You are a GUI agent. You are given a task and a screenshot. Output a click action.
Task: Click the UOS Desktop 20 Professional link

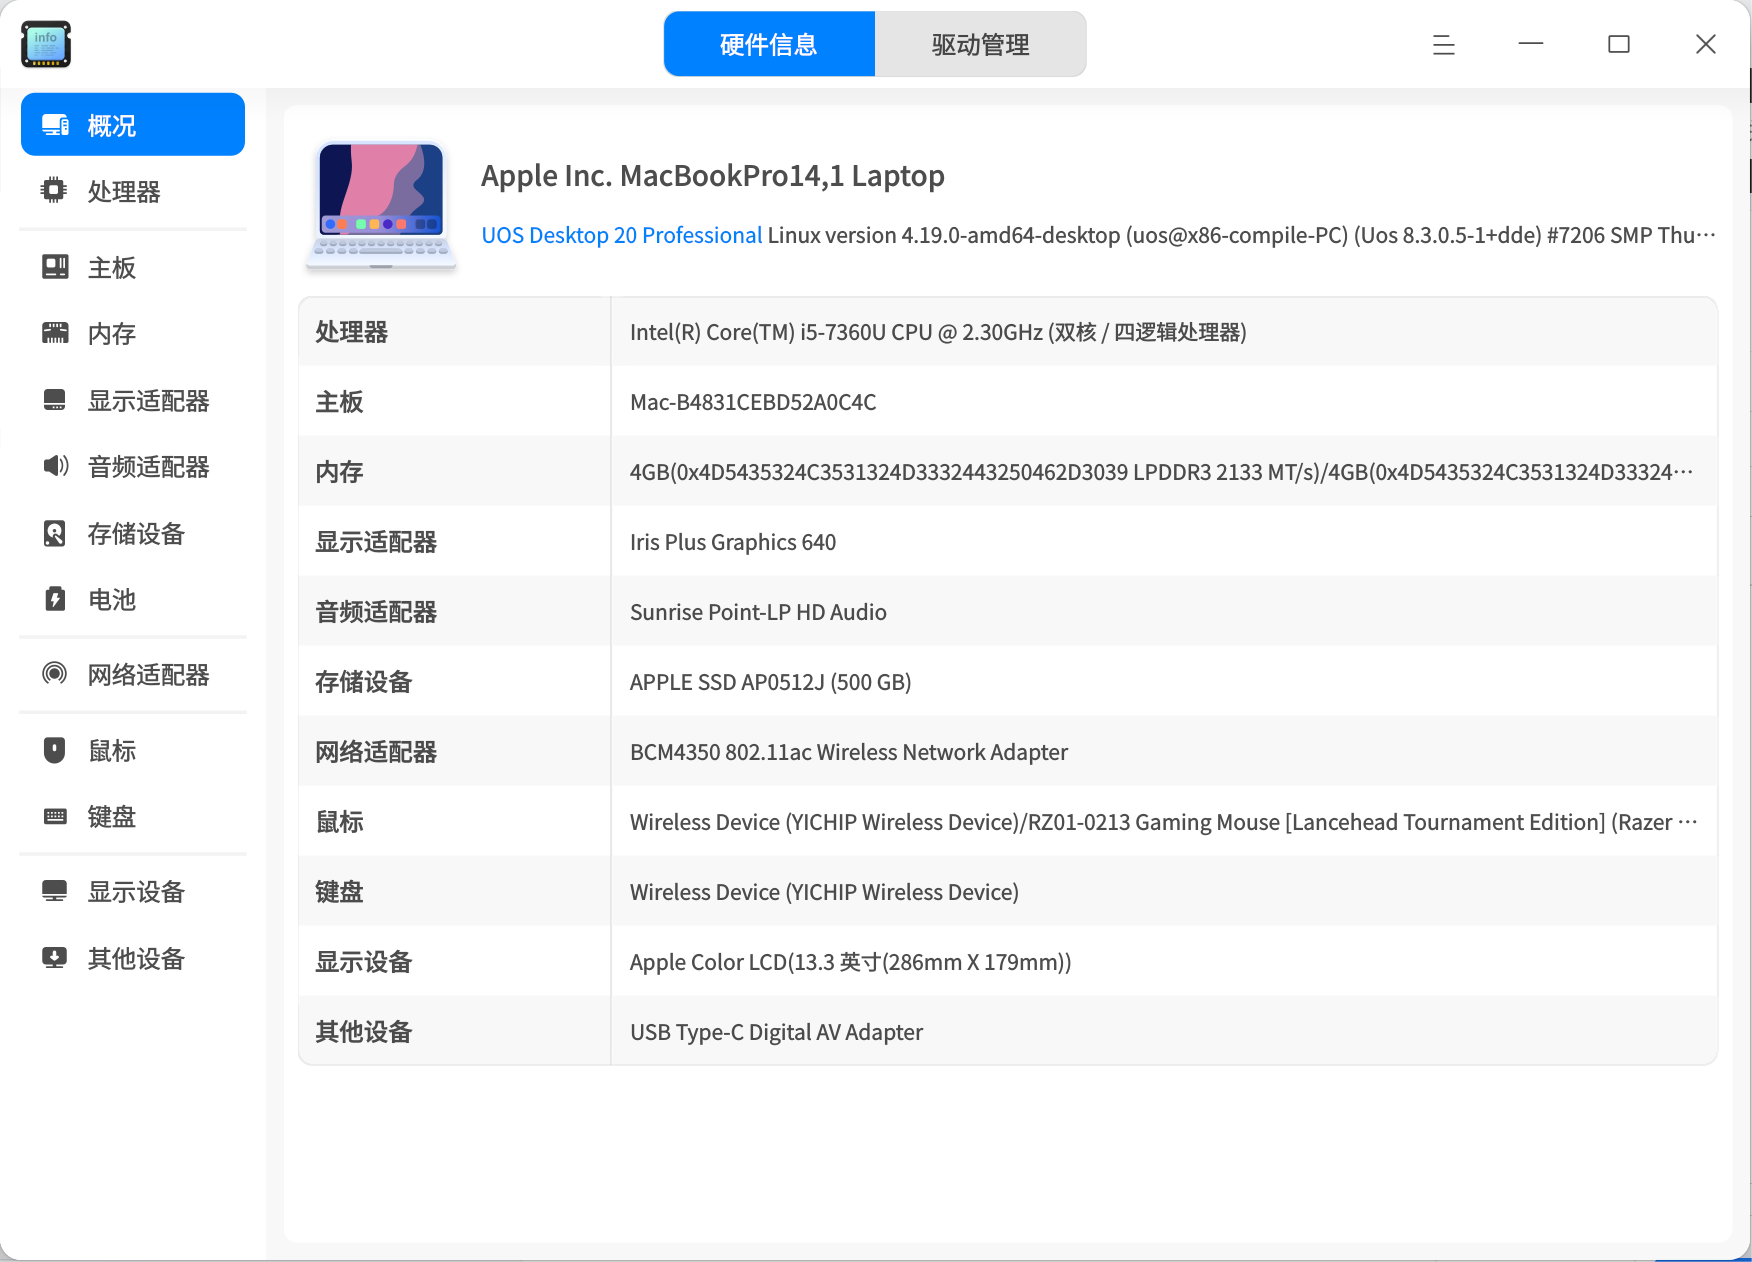(622, 235)
